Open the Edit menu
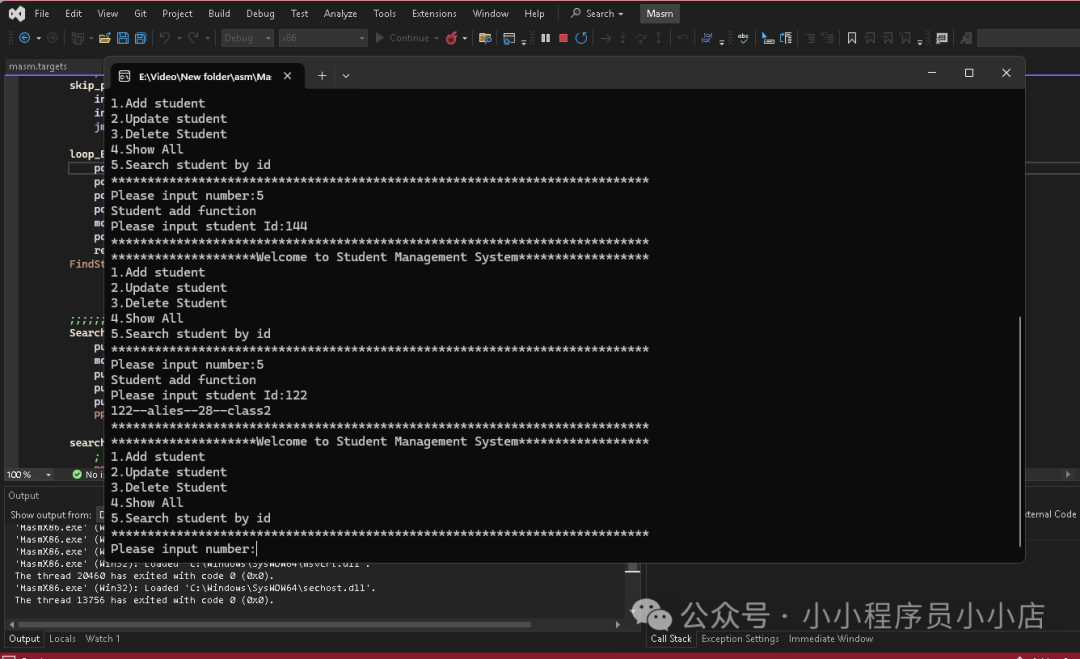This screenshot has height=659, width=1080. point(73,13)
